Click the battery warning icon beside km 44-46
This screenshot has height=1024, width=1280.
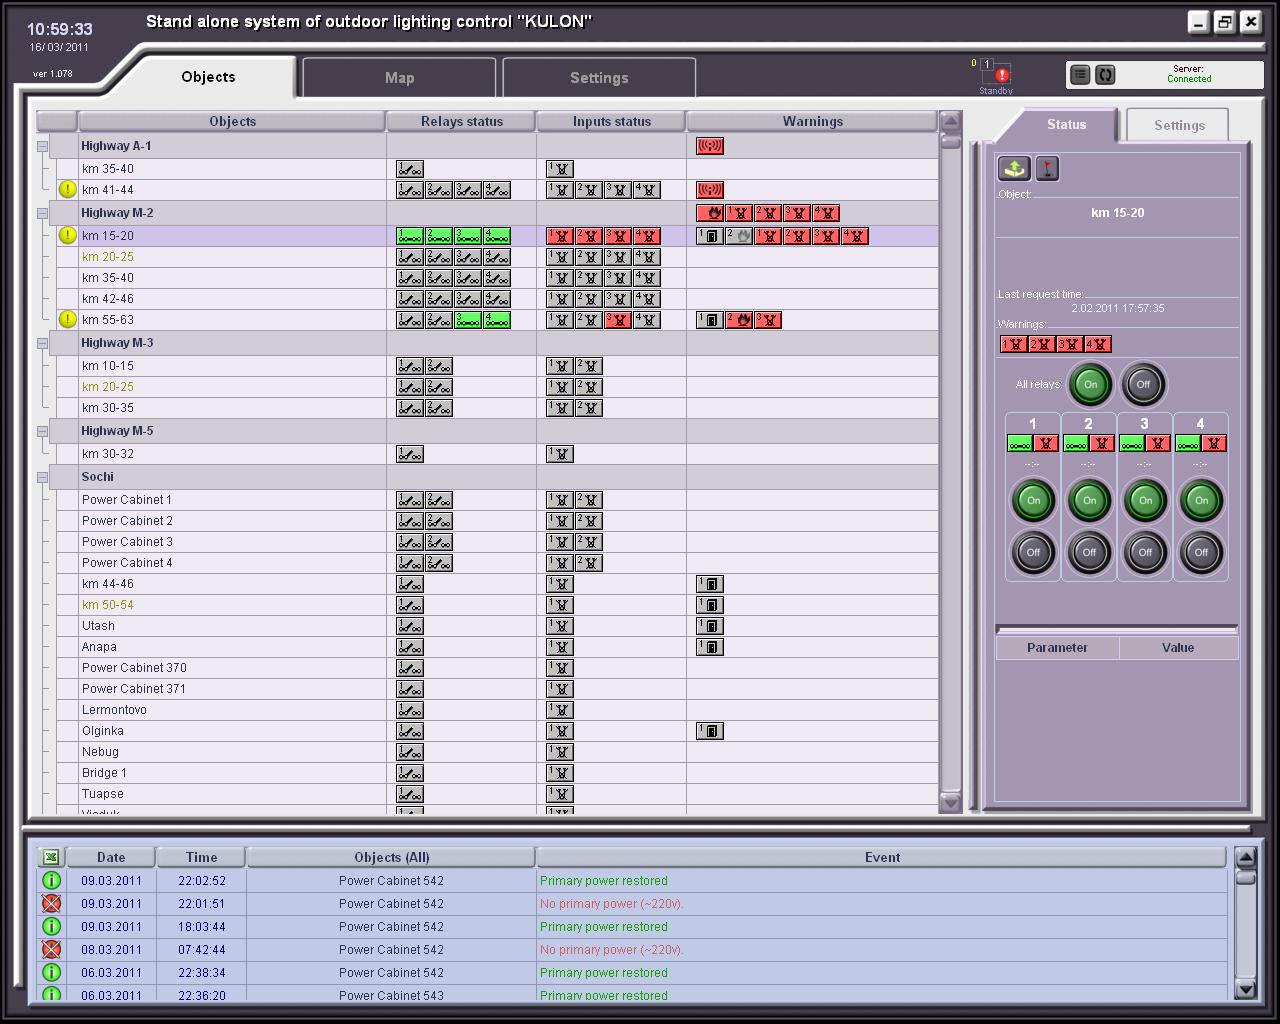[x=710, y=583]
